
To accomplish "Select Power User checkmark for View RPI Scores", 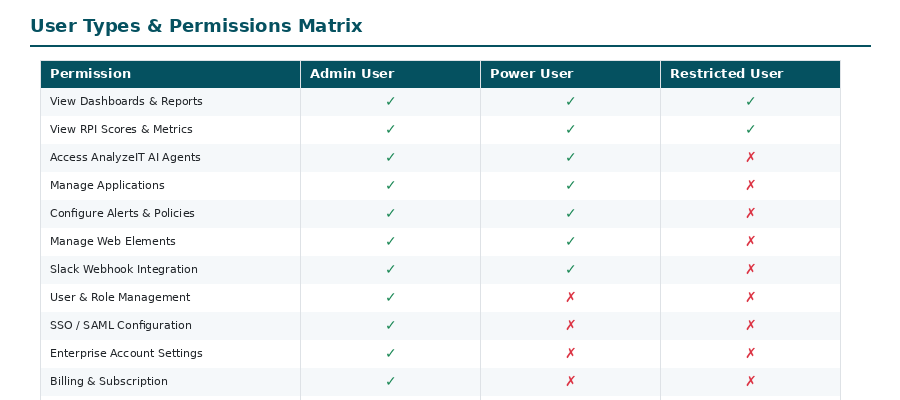I will click(x=570, y=130).
